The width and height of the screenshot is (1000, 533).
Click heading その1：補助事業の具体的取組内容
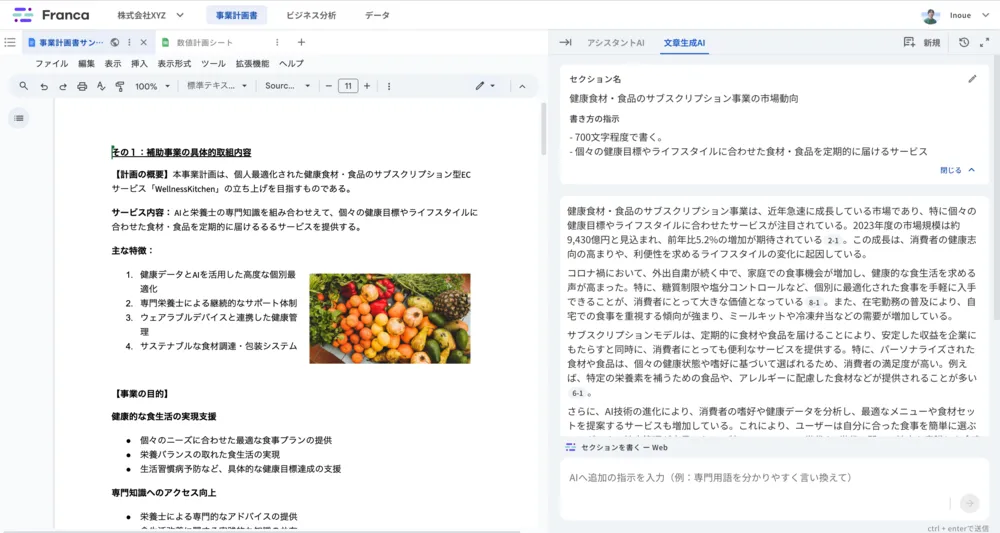coord(182,152)
